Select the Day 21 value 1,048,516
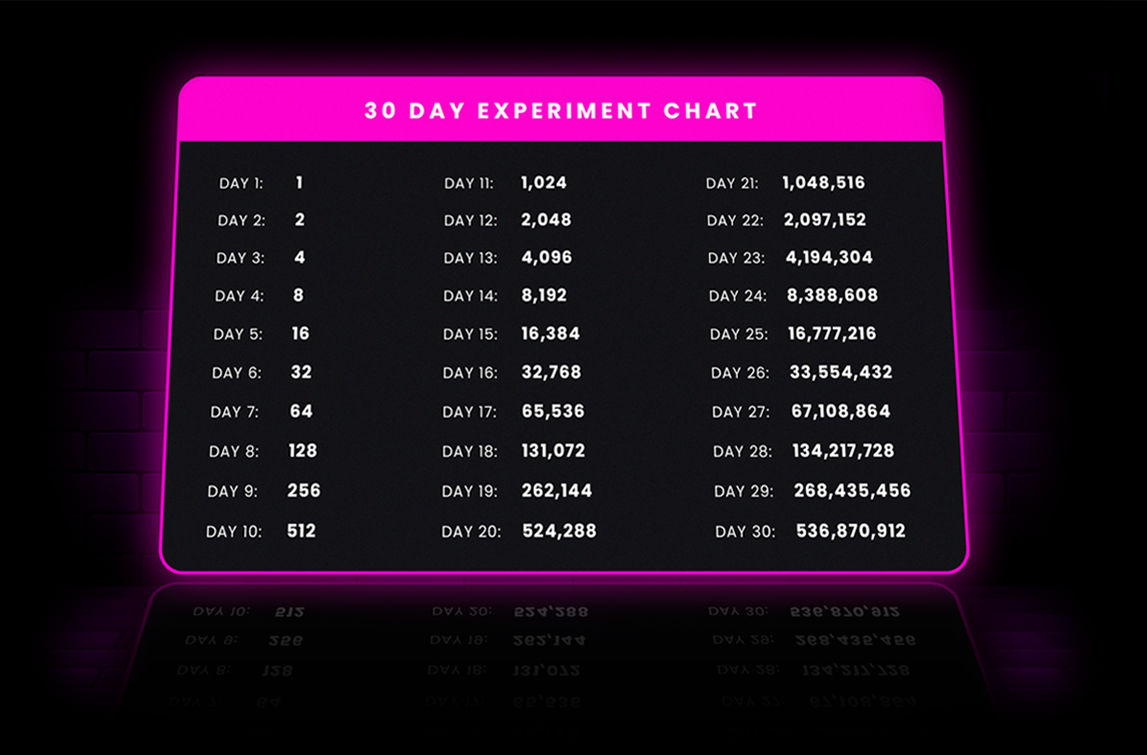Viewport: 1147px width, 755px height. [824, 182]
